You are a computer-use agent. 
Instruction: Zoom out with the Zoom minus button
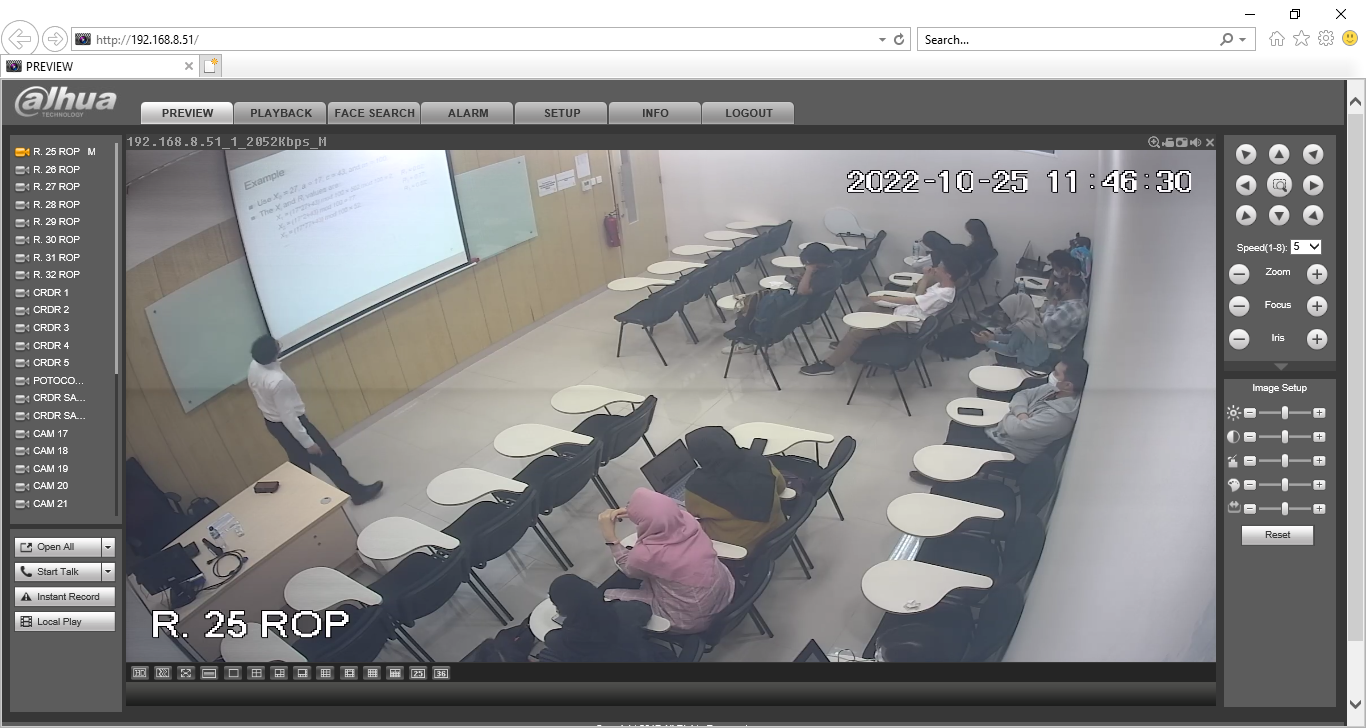[x=1239, y=274]
